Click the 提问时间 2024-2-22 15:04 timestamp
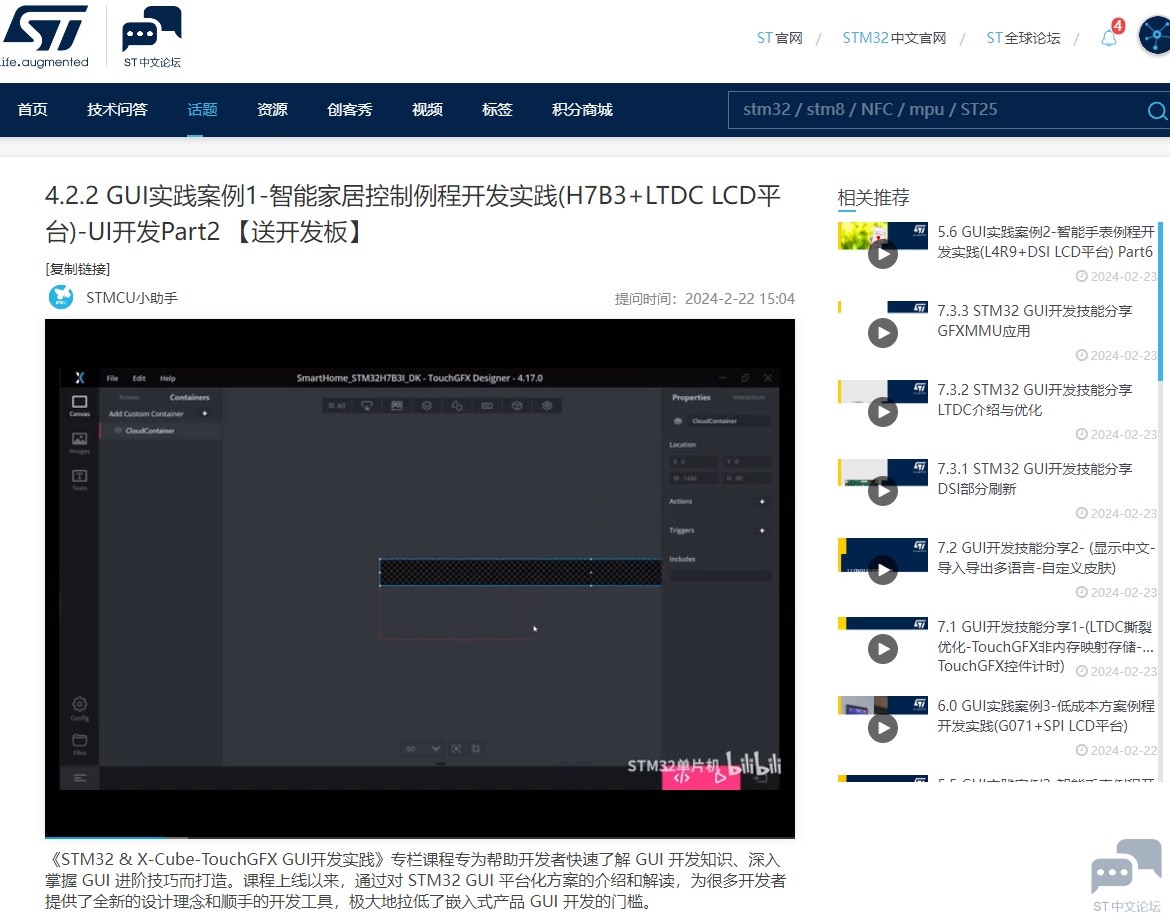This screenshot has width=1170, height=922. 704,299
